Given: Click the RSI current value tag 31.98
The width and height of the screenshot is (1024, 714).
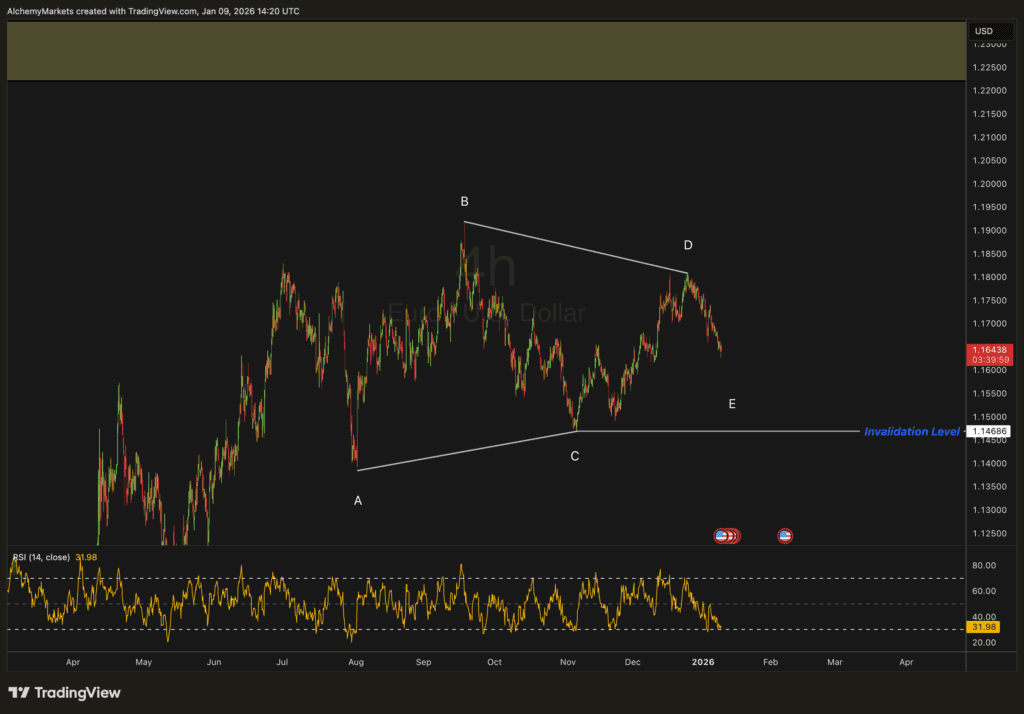Looking at the screenshot, I should tap(986, 627).
